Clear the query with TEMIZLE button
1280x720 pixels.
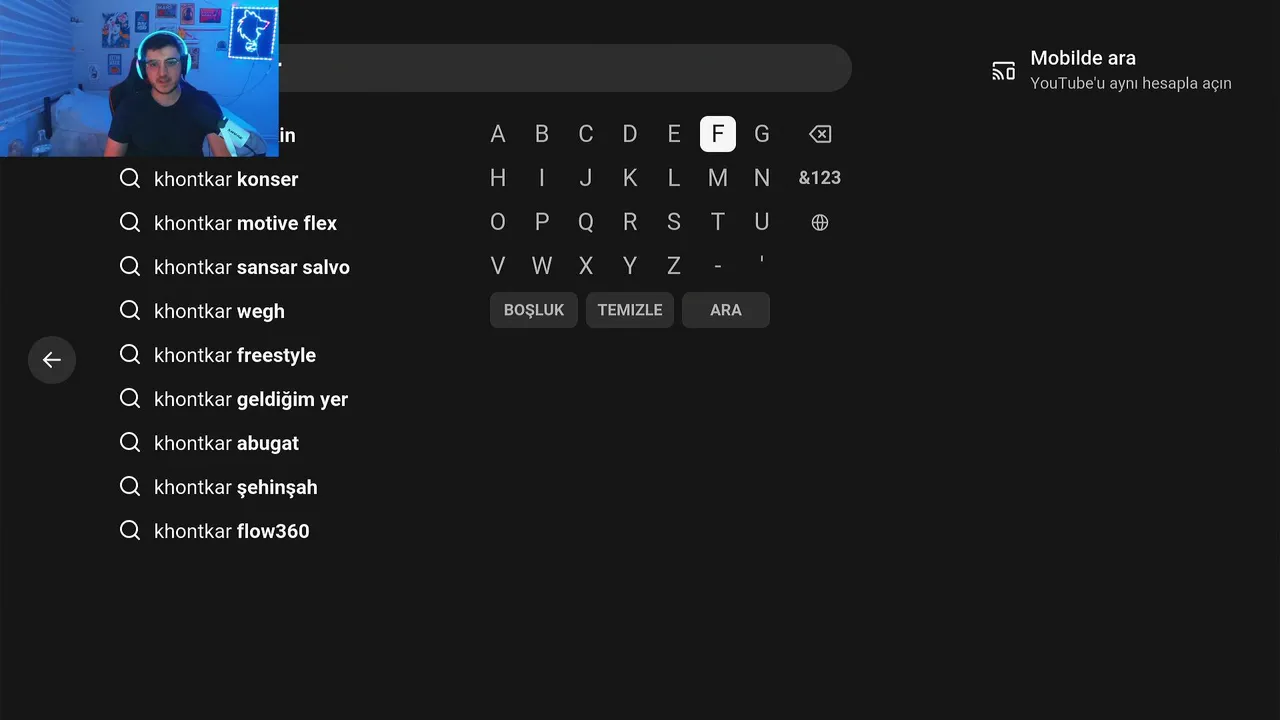click(x=630, y=310)
